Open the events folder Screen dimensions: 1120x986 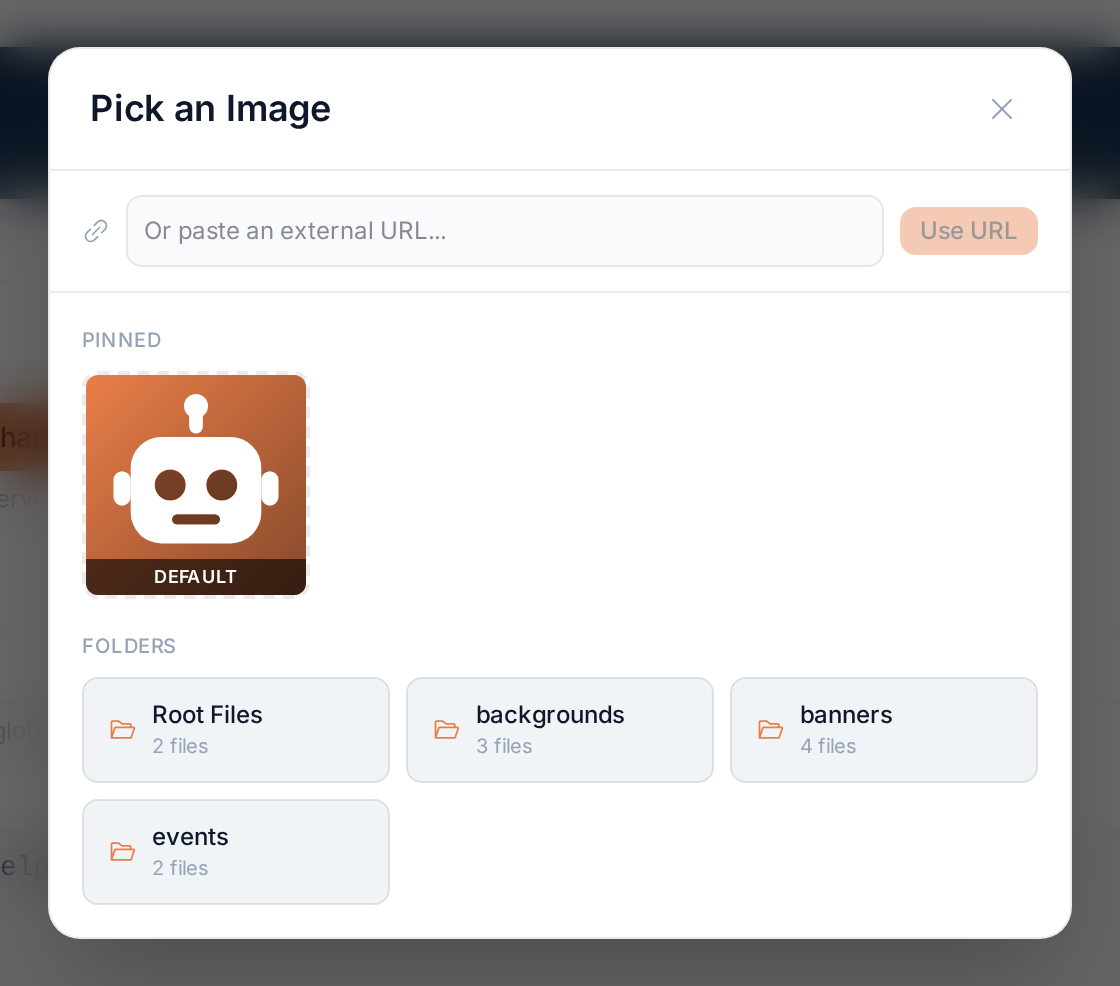tap(236, 852)
